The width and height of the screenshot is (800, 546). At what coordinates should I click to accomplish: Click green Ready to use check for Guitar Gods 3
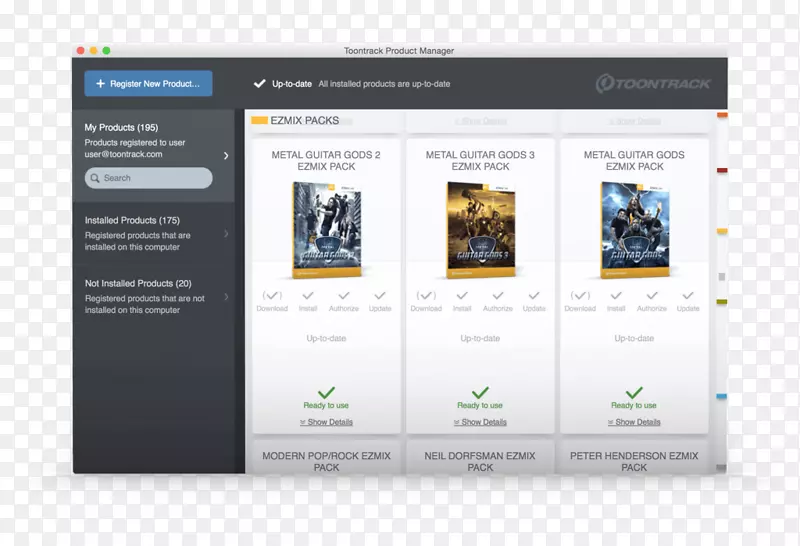tap(480, 393)
